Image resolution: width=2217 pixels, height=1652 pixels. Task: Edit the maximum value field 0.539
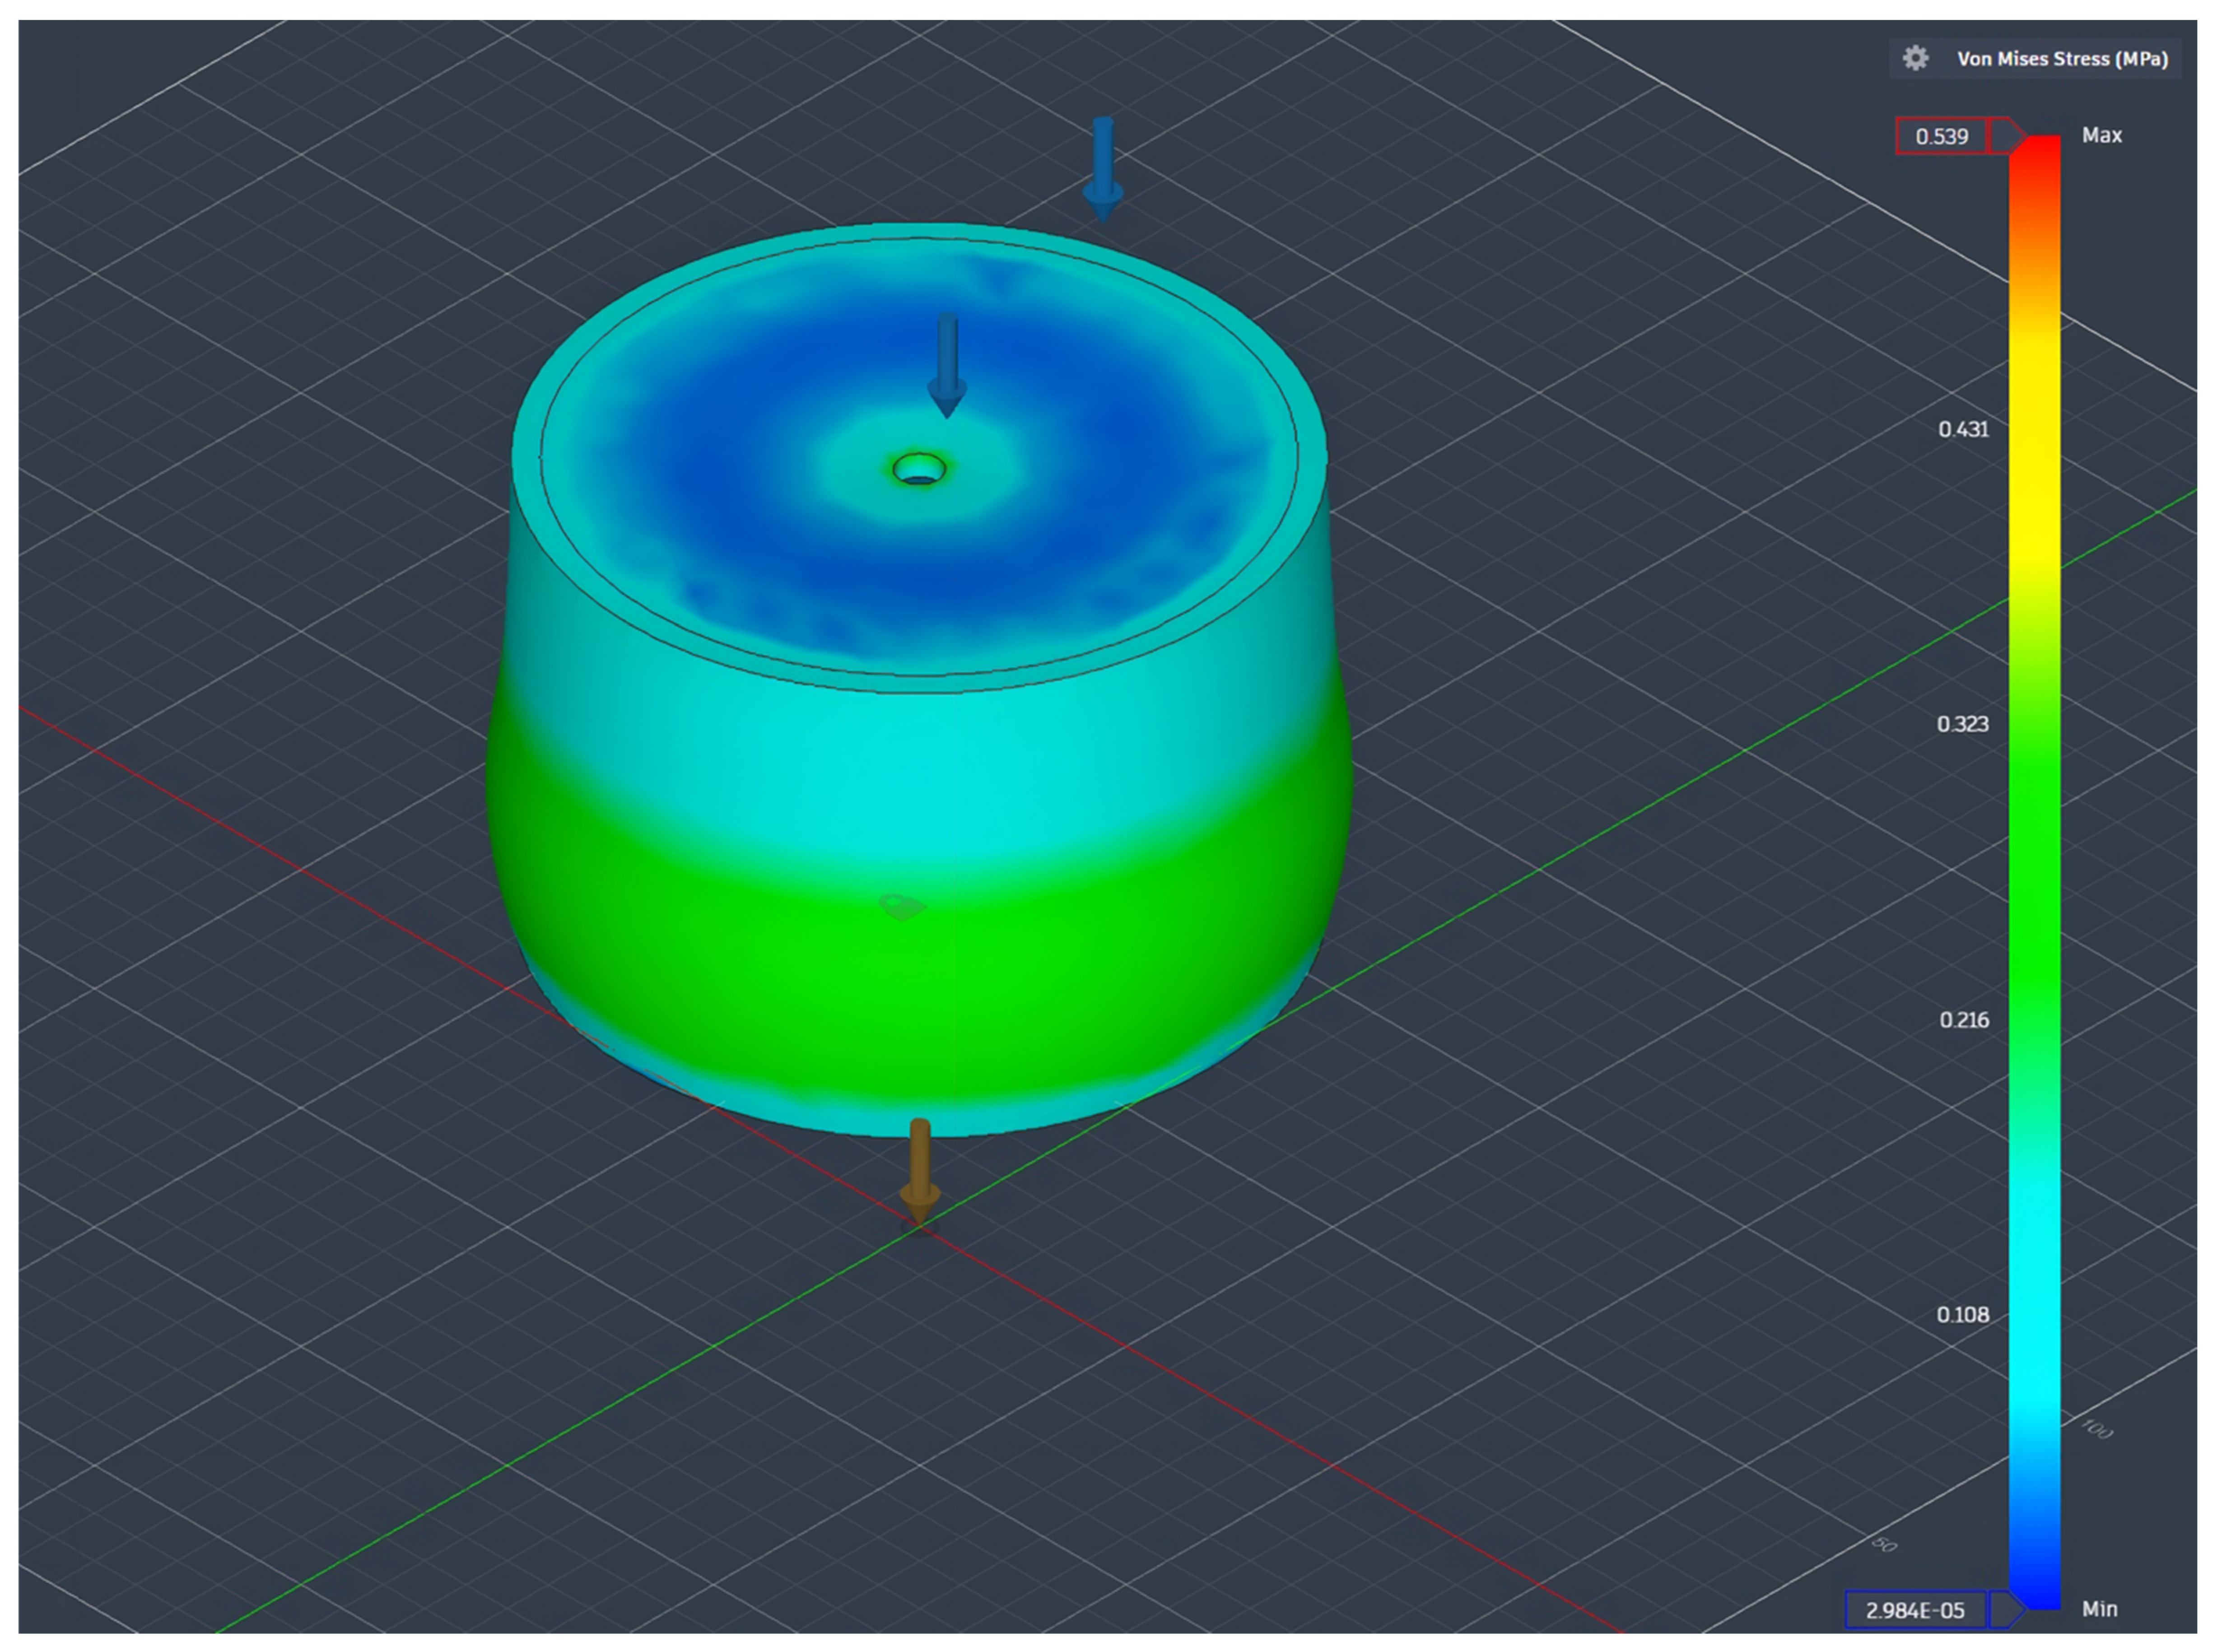click(x=1941, y=136)
